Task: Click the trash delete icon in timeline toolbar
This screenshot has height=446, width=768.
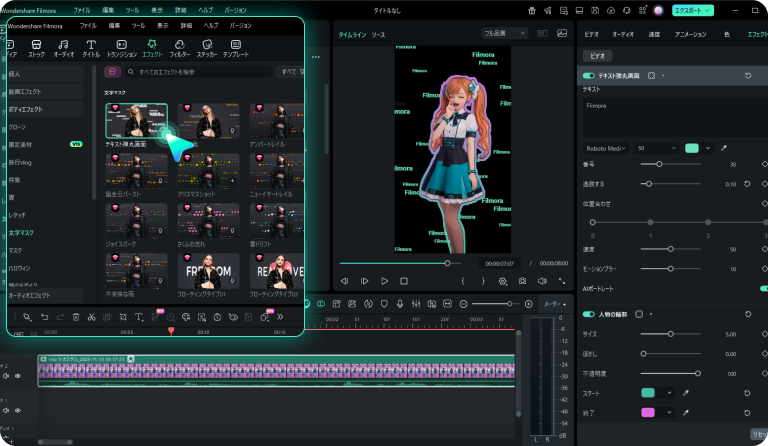Action: [76, 317]
